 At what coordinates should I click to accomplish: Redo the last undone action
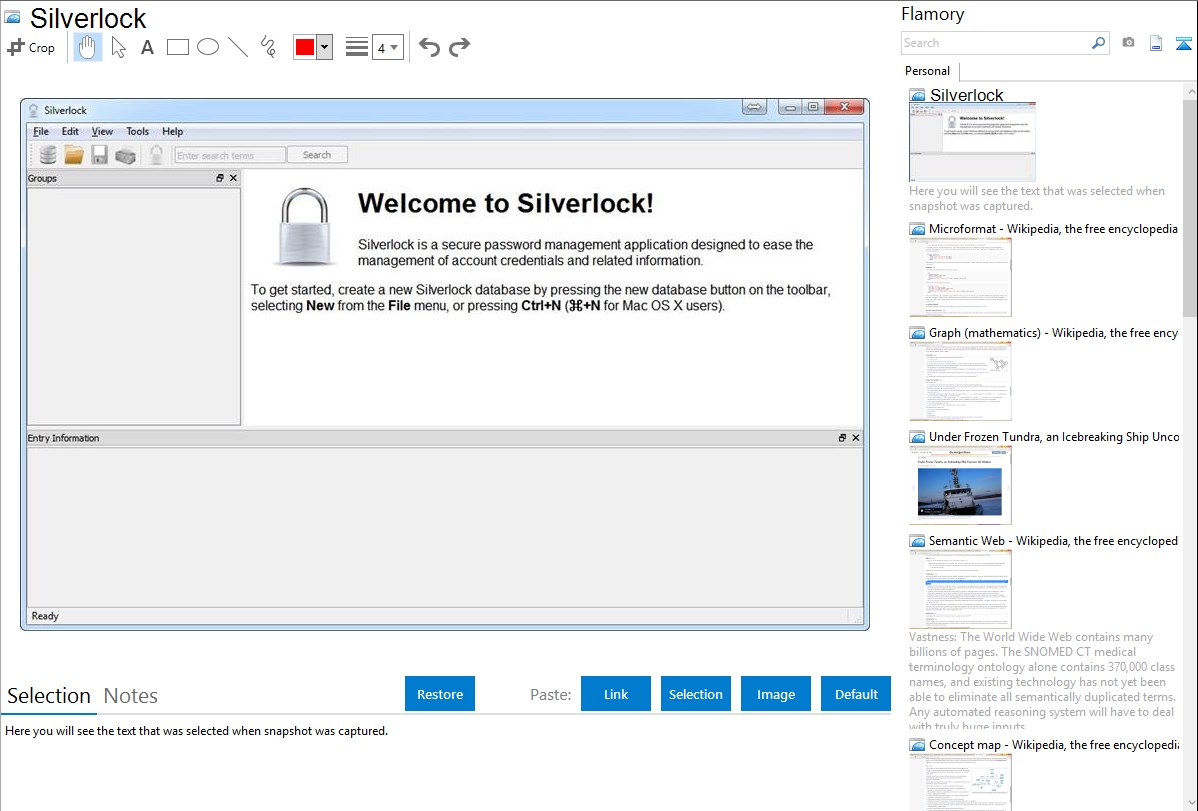pyautogui.click(x=460, y=47)
